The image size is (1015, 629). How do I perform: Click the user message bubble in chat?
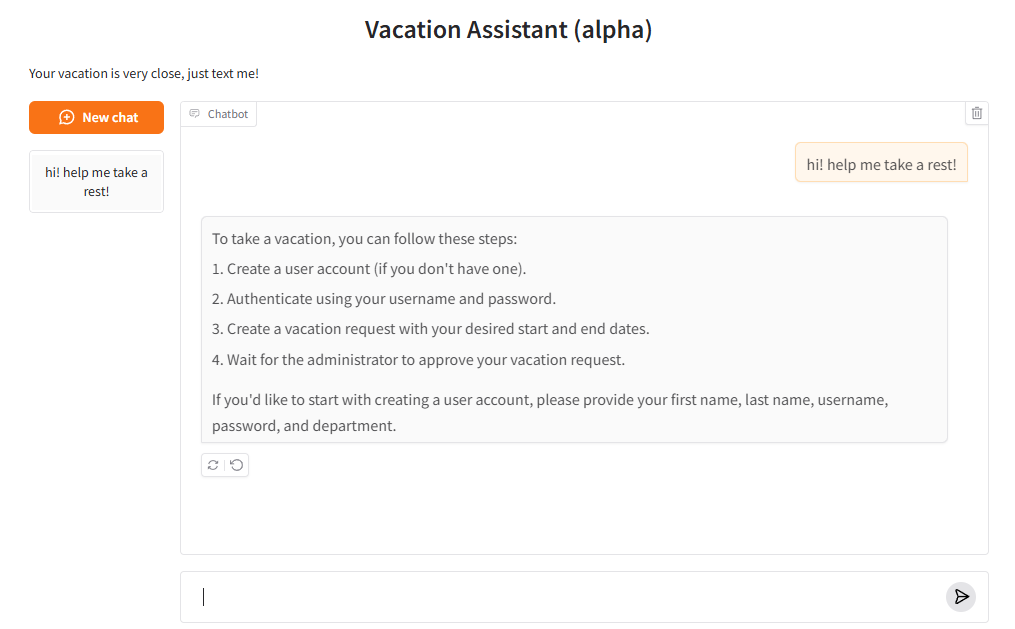(x=881, y=165)
